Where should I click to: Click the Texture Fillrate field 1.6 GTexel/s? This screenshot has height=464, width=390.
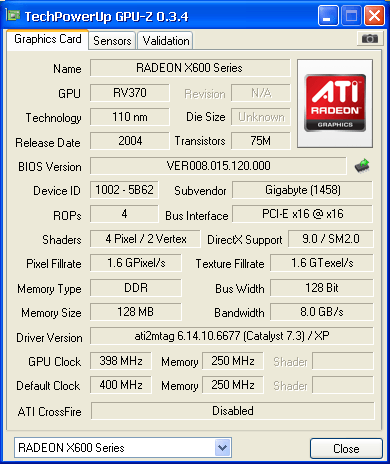[322, 263]
